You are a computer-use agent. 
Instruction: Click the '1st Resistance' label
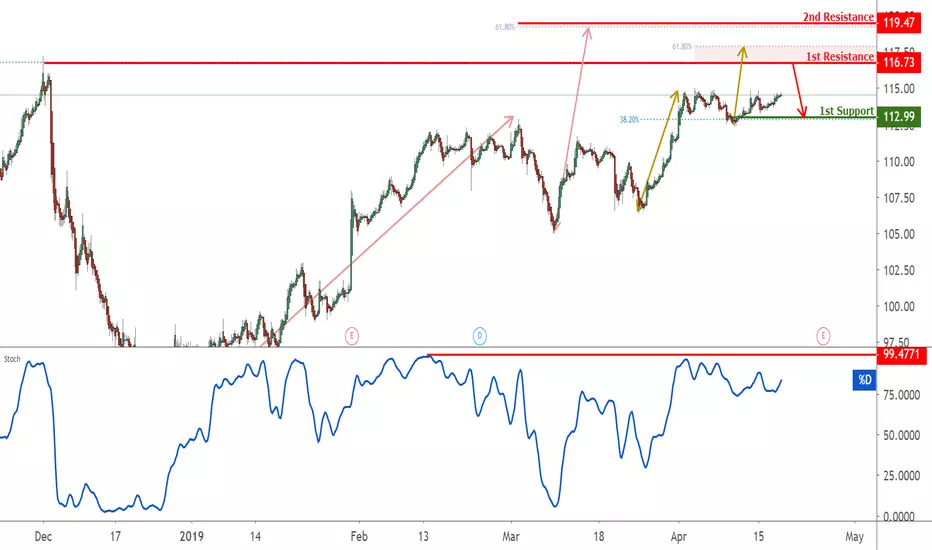pos(840,56)
